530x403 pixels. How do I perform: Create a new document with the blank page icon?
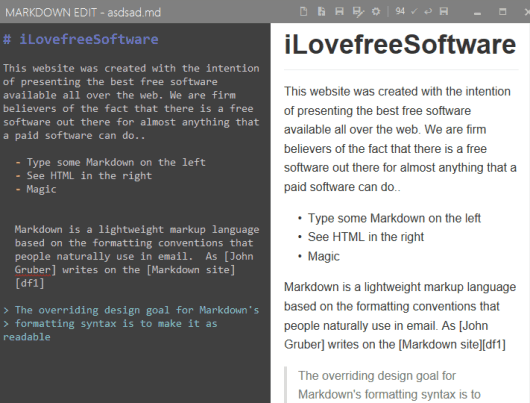tap(304, 12)
